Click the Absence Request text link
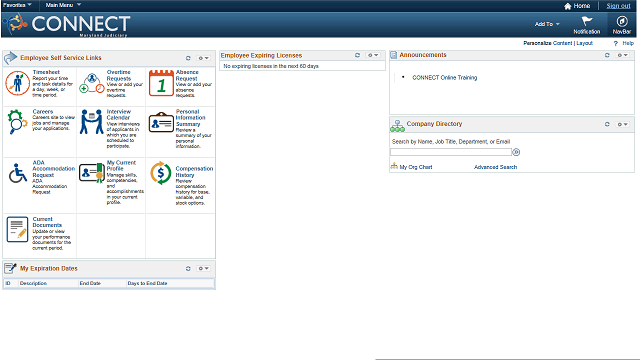The image size is (640, 360). click(187, 76)
